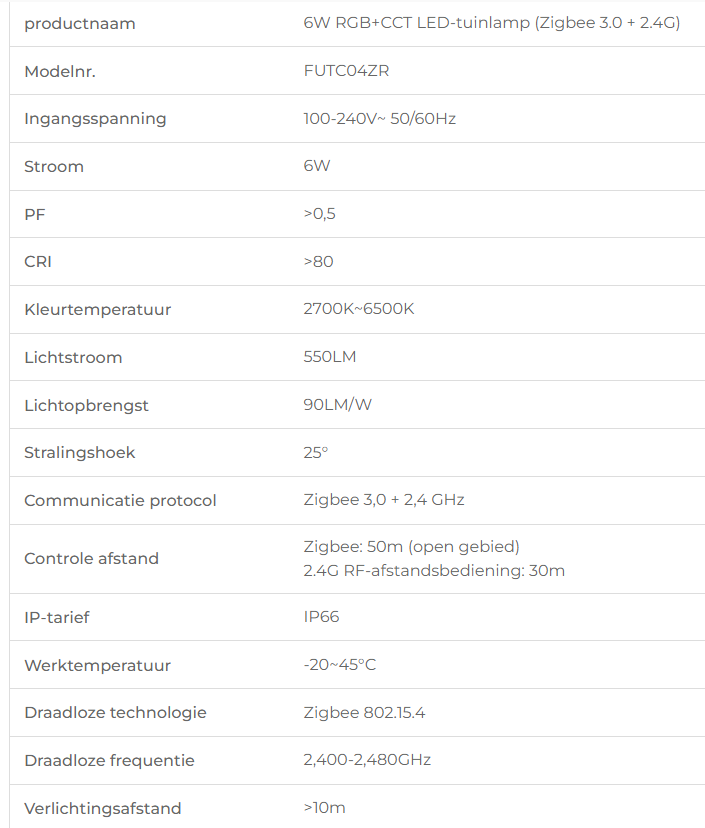The image size is (705, 828).
Task: Click the Werktemperatuur value -20~45°C
Action: [340, 664]
